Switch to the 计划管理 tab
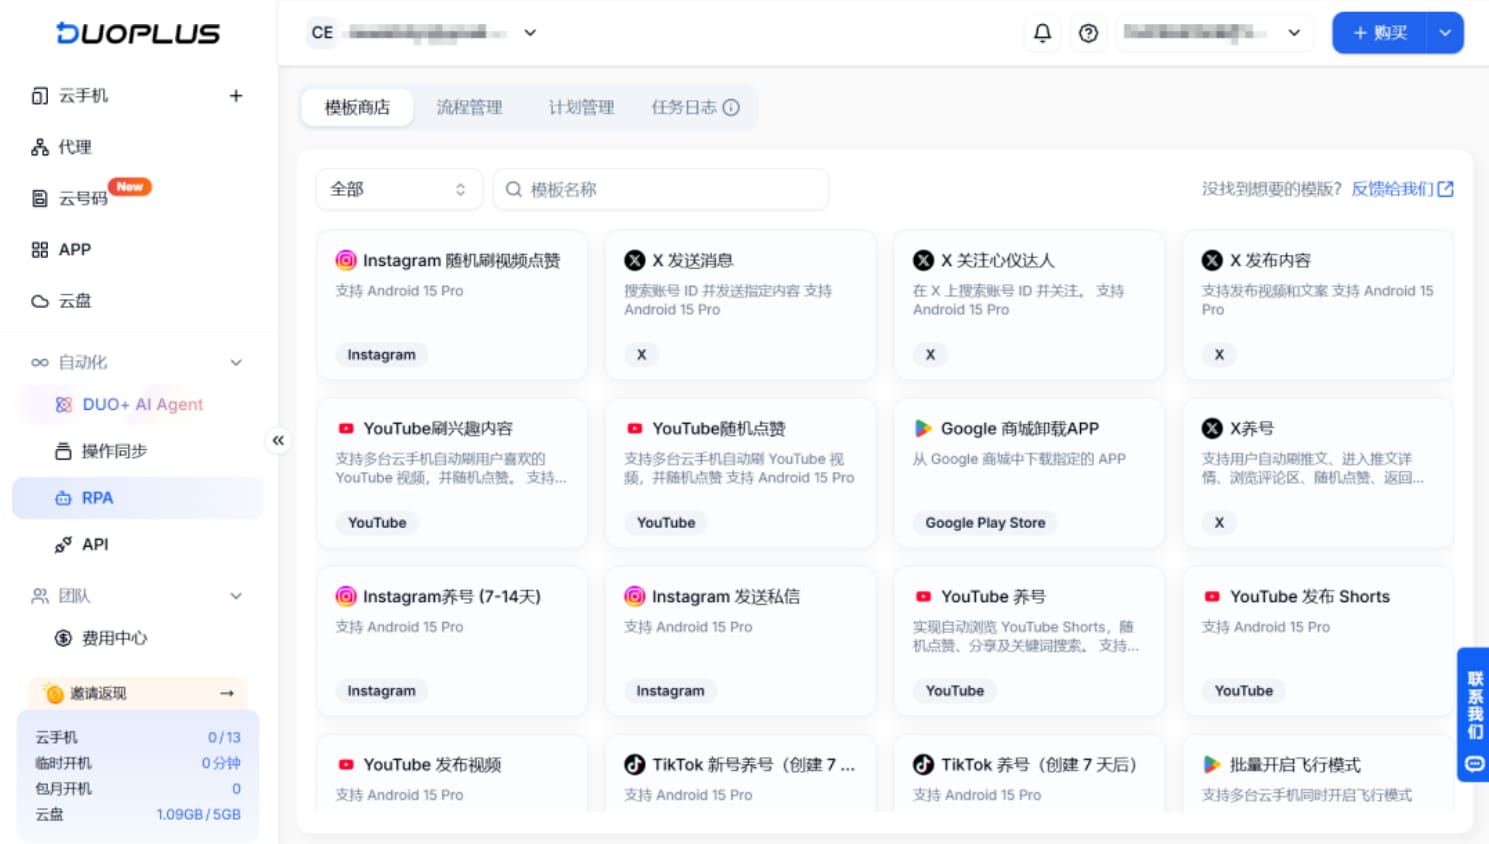1489x844 pixels. pos(581,107)
